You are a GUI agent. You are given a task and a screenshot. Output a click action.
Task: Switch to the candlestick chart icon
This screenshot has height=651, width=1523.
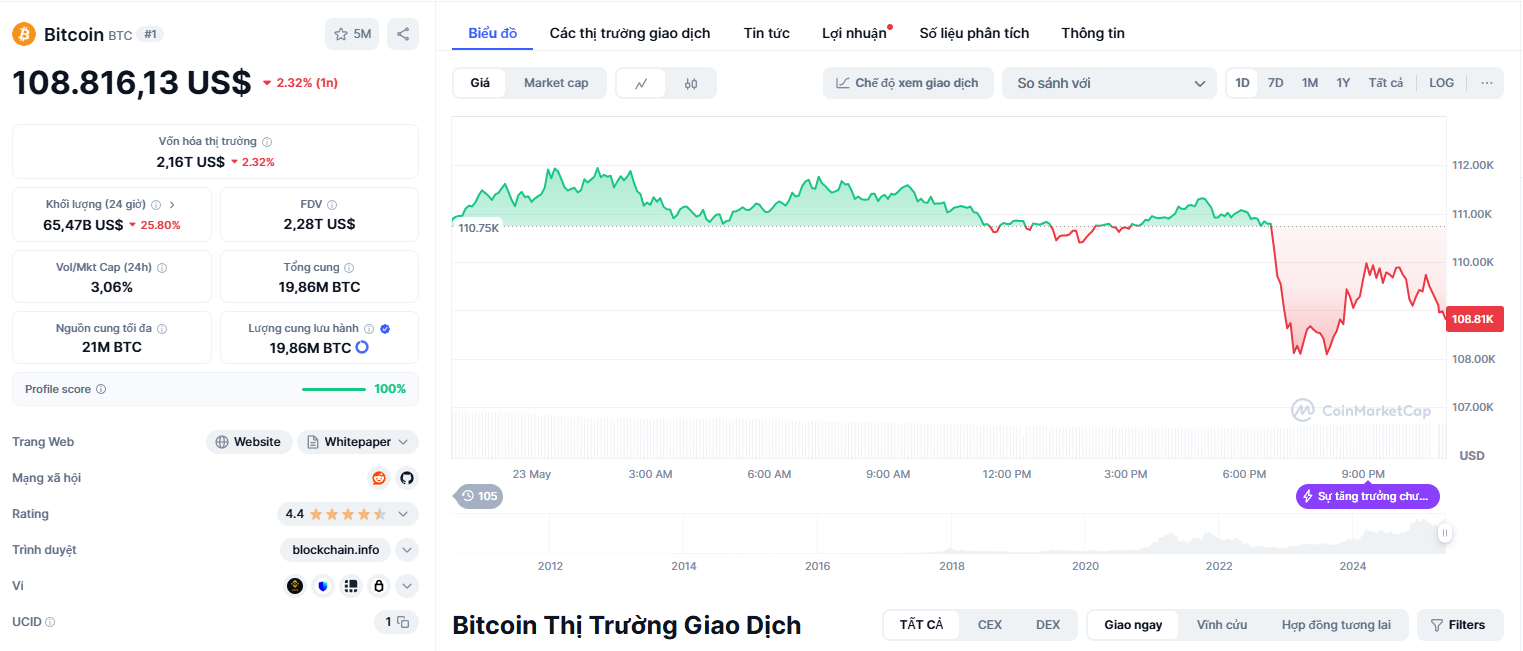[x=691, y=83]
